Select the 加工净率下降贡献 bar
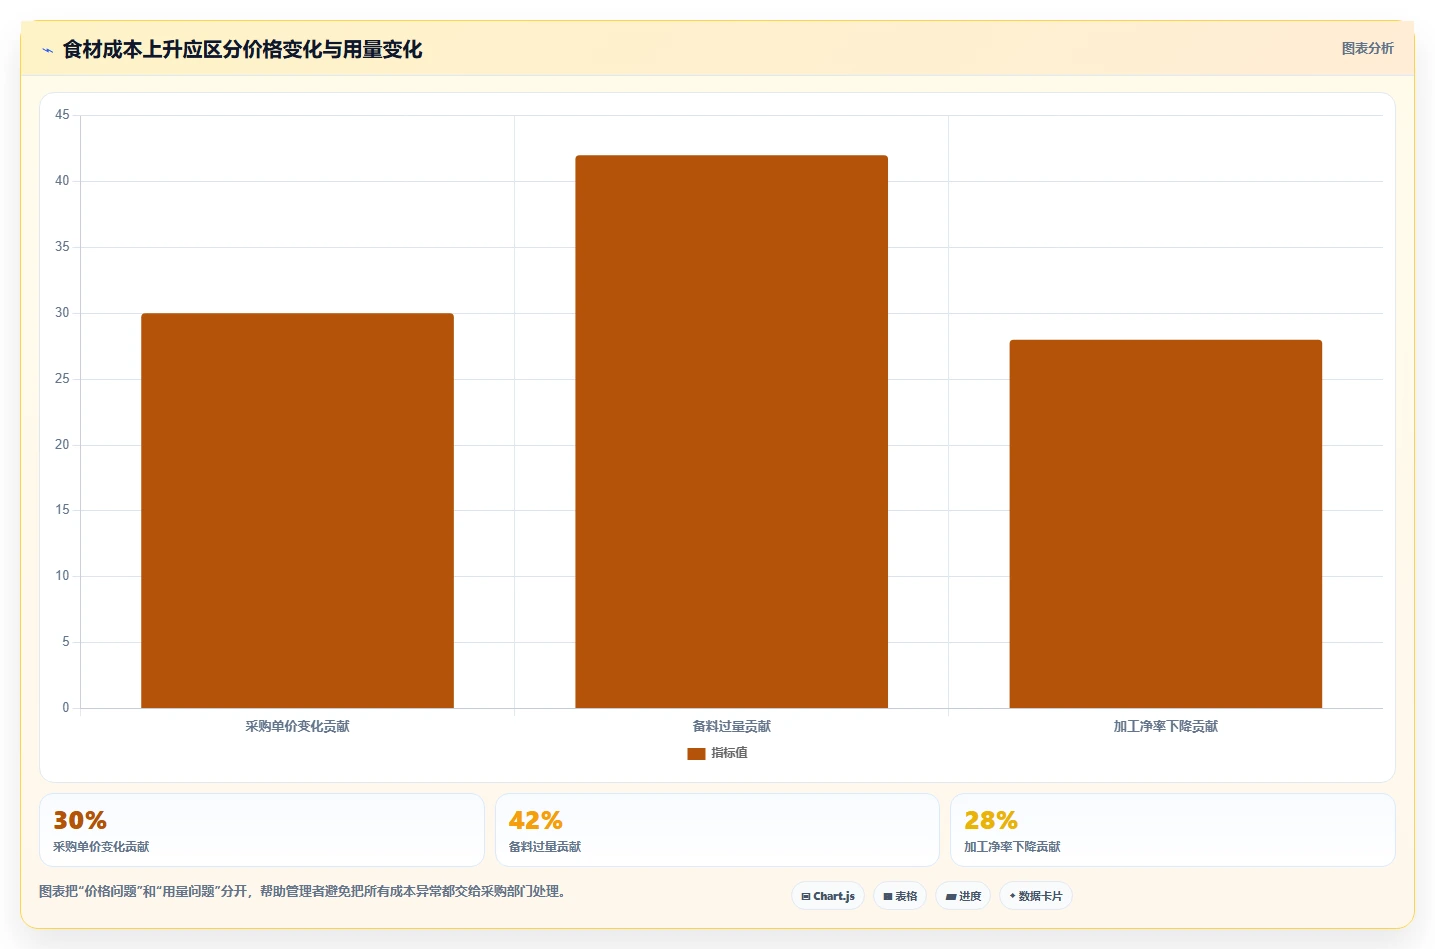Image resolution: width=1435 pixels, height=949 pixels. tap(1165, 524)
